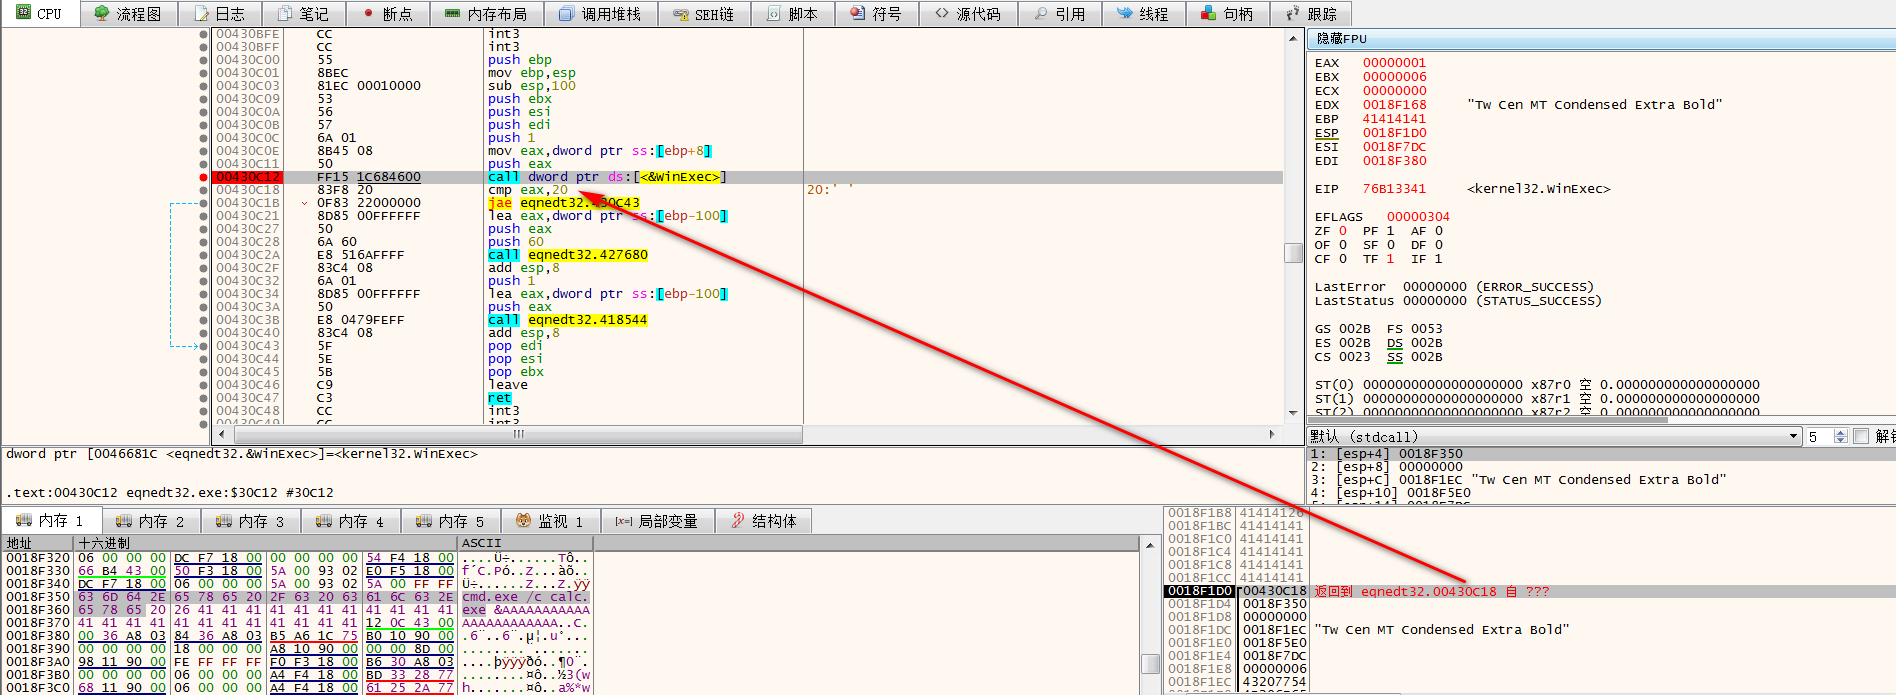Open the 引用 references tab icon

coord(1041,13)
